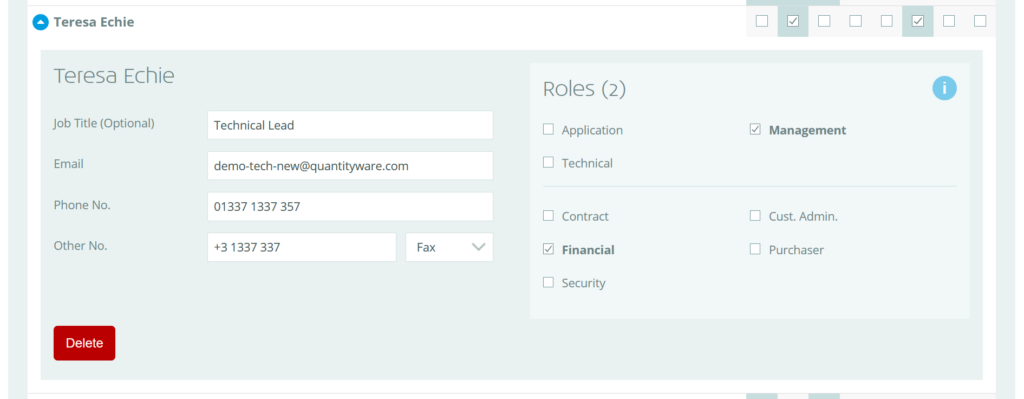The height and width of the screenshot is (399, 1024).
Task: Collapse the Teresa Echie row arrow
Action: pyautogui.click(x=40, y=22)
